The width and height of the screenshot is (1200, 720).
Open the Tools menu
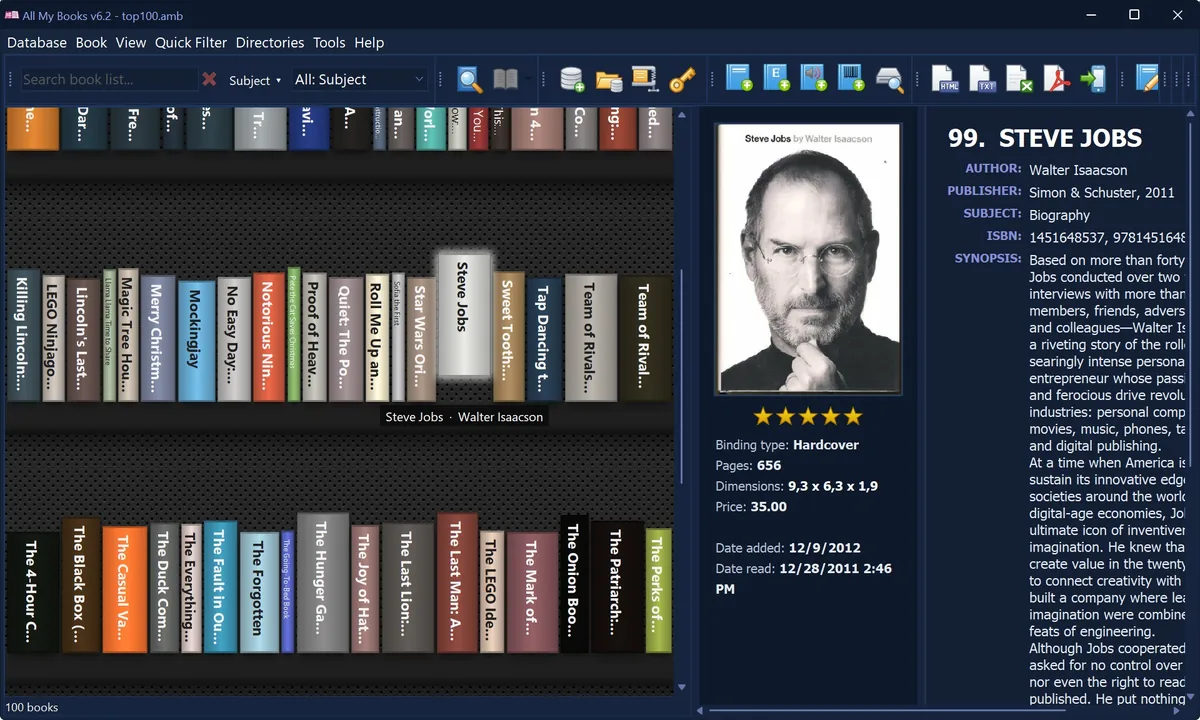coord(329,42)
